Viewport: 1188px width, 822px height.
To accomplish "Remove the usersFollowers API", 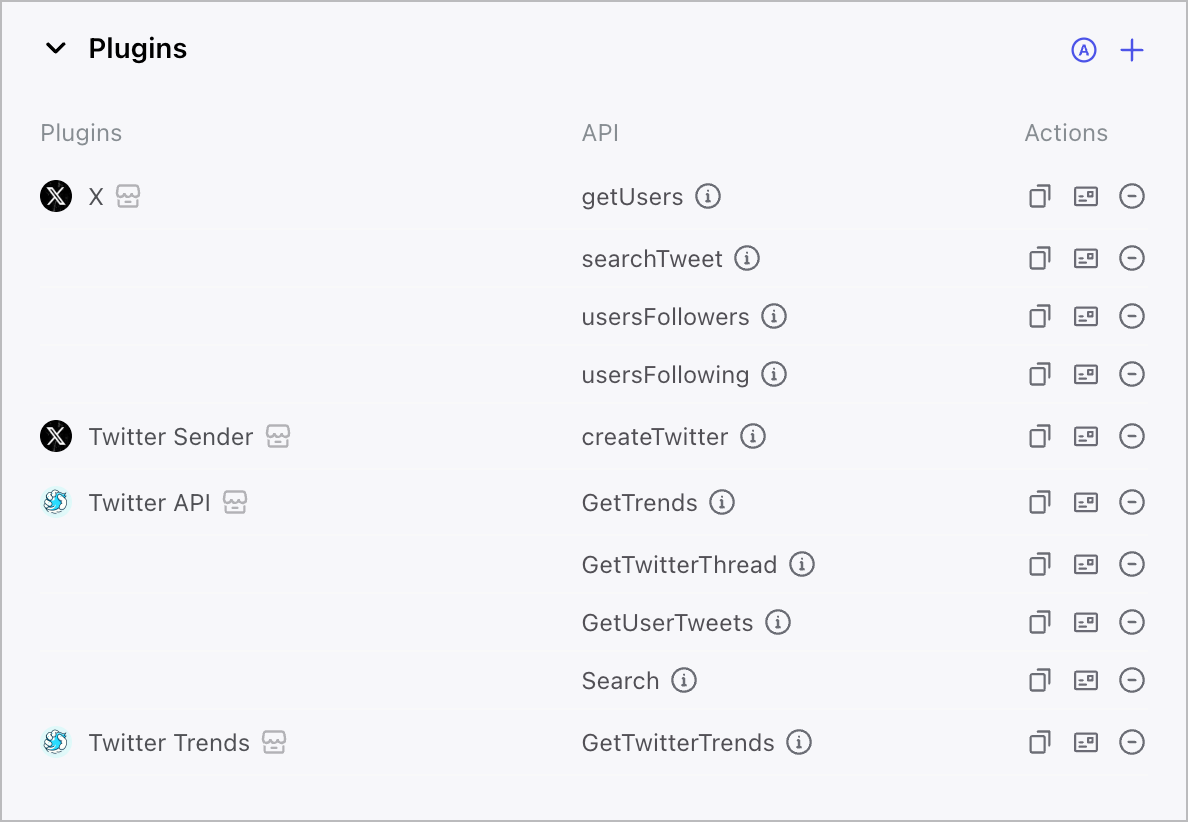I will (1131, 316).
